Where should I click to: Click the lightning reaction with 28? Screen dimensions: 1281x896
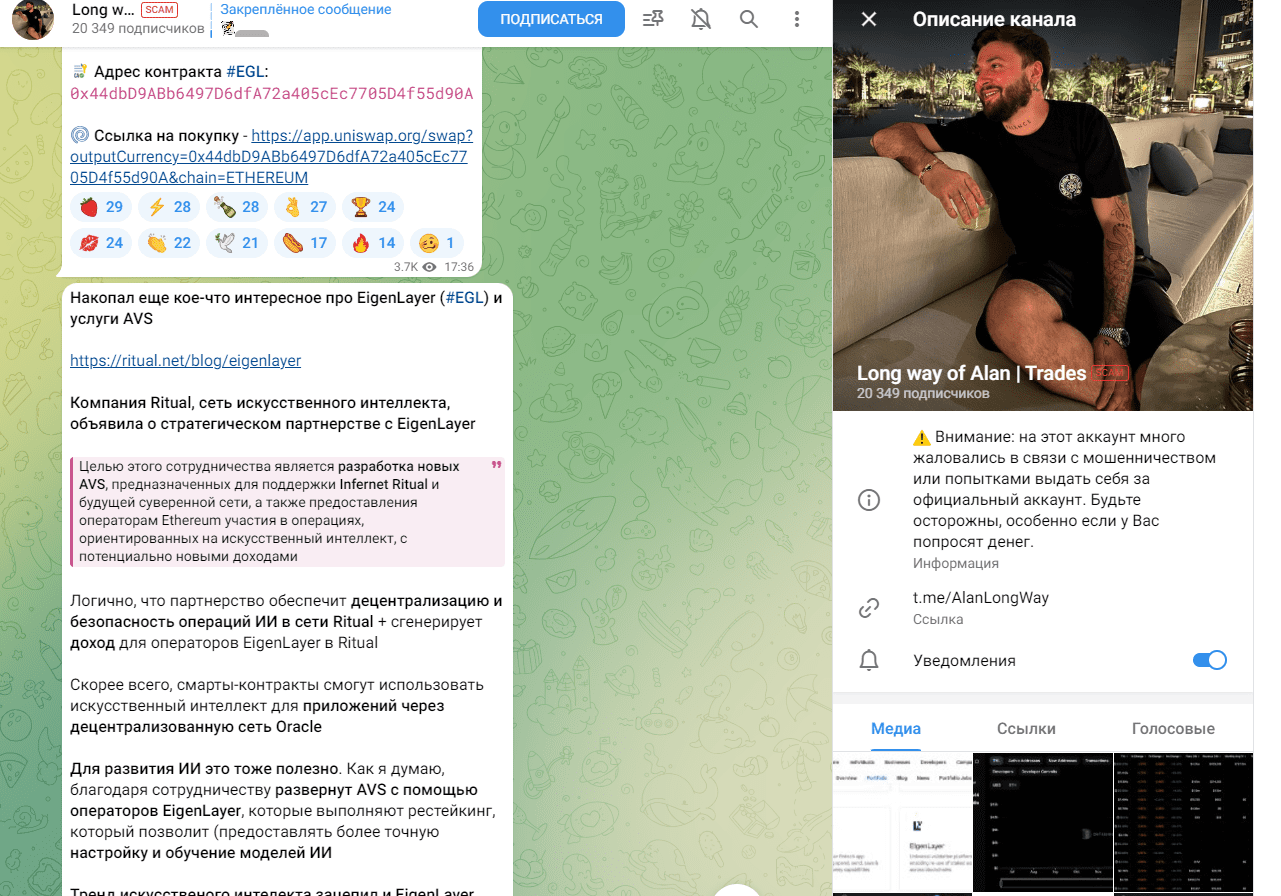[169, 207]
